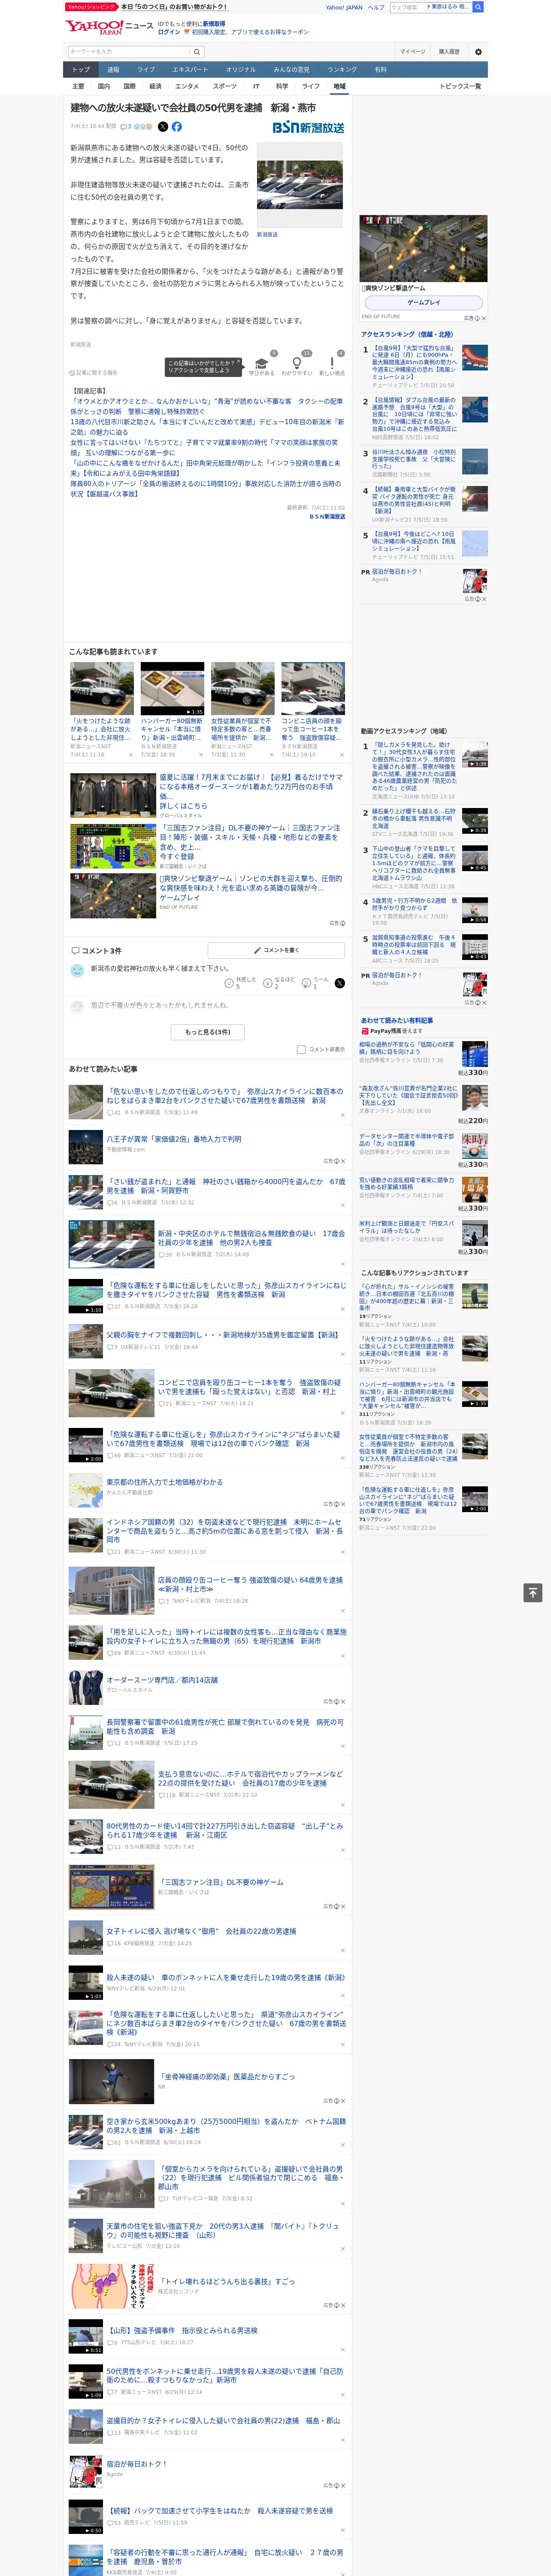Select the エンタメ category
The width and height of the screenshot is (551, 2576).
click(x=187, y=86)
